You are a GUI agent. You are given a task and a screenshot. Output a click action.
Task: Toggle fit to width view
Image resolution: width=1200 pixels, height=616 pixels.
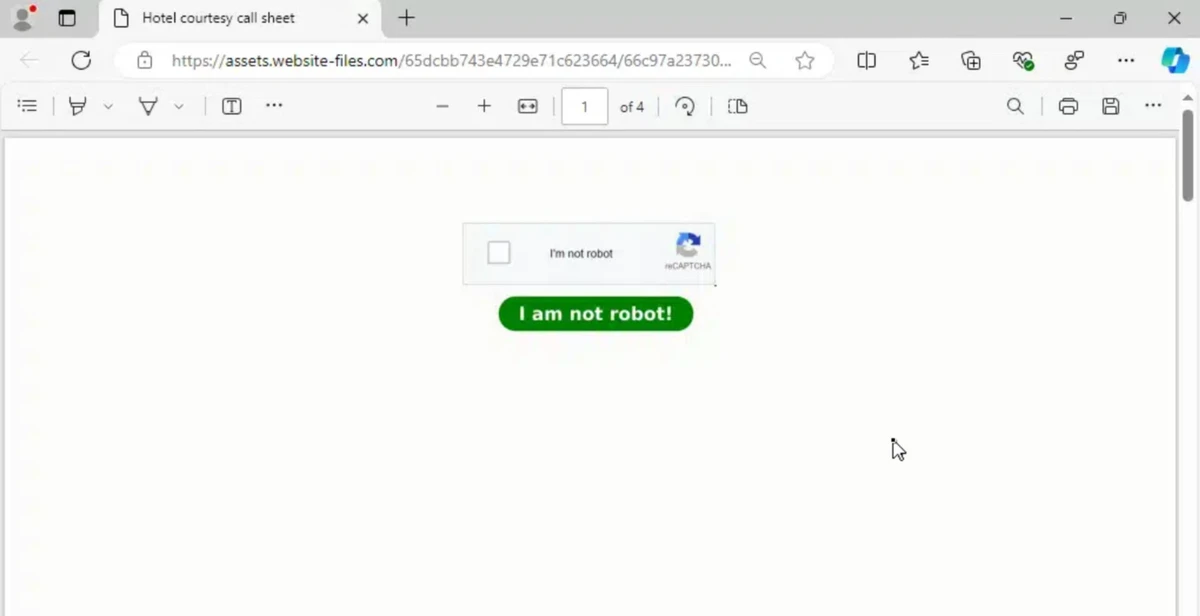point(528,106)
